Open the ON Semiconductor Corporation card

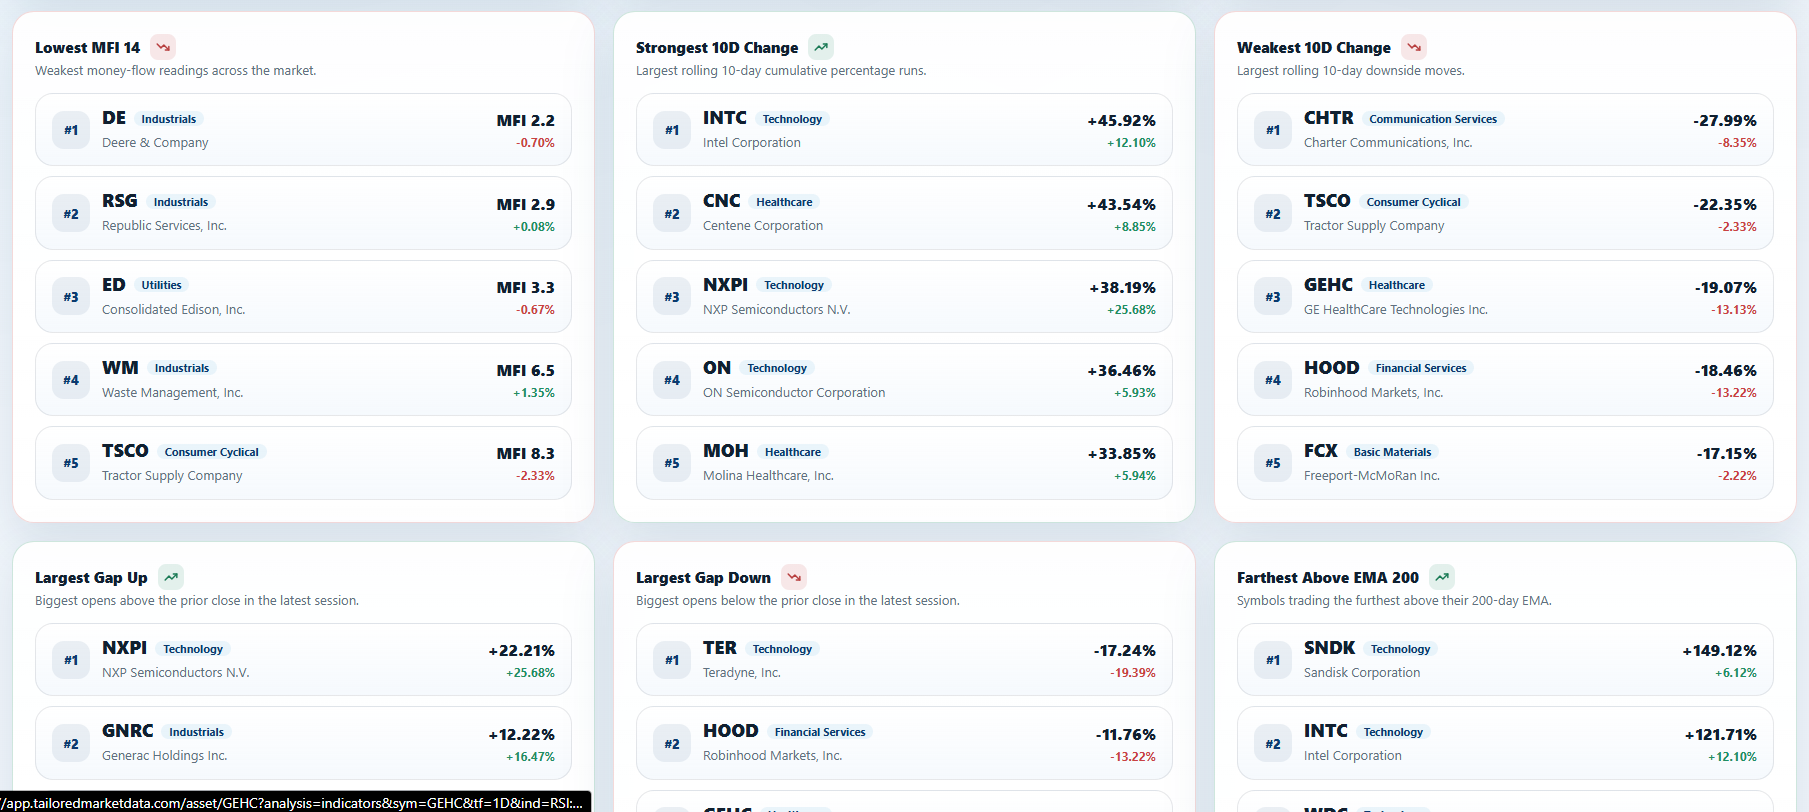point(904,380)
